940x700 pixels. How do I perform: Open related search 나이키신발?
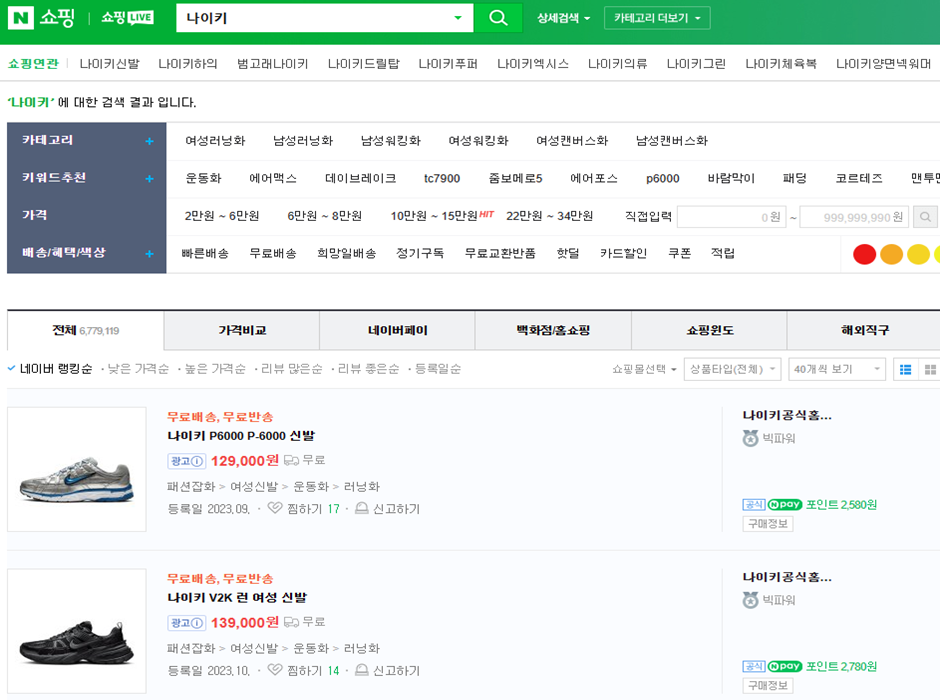[x=109, y=64]
